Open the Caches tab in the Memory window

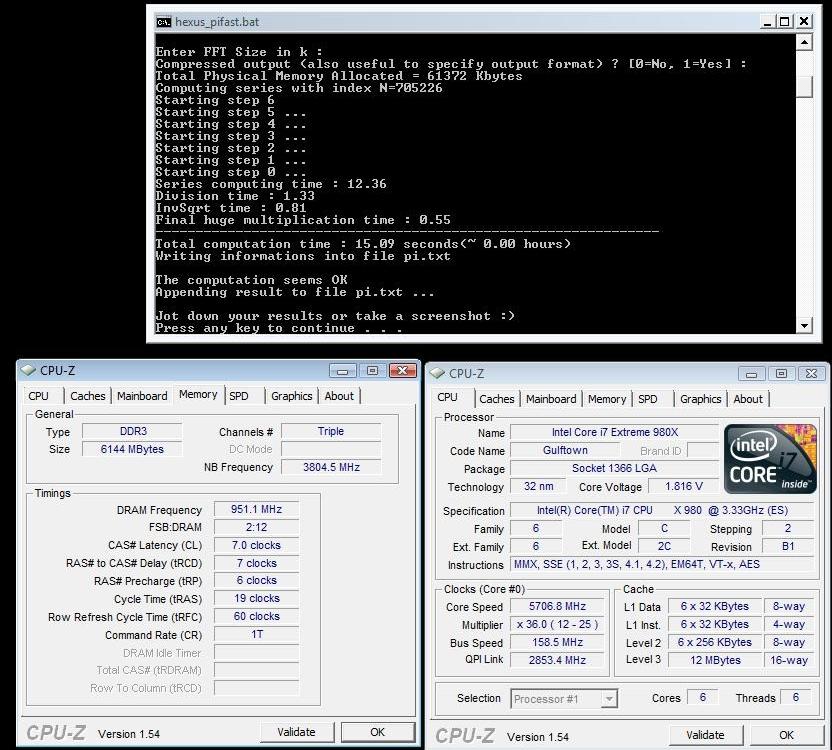[x=88, y=396]
